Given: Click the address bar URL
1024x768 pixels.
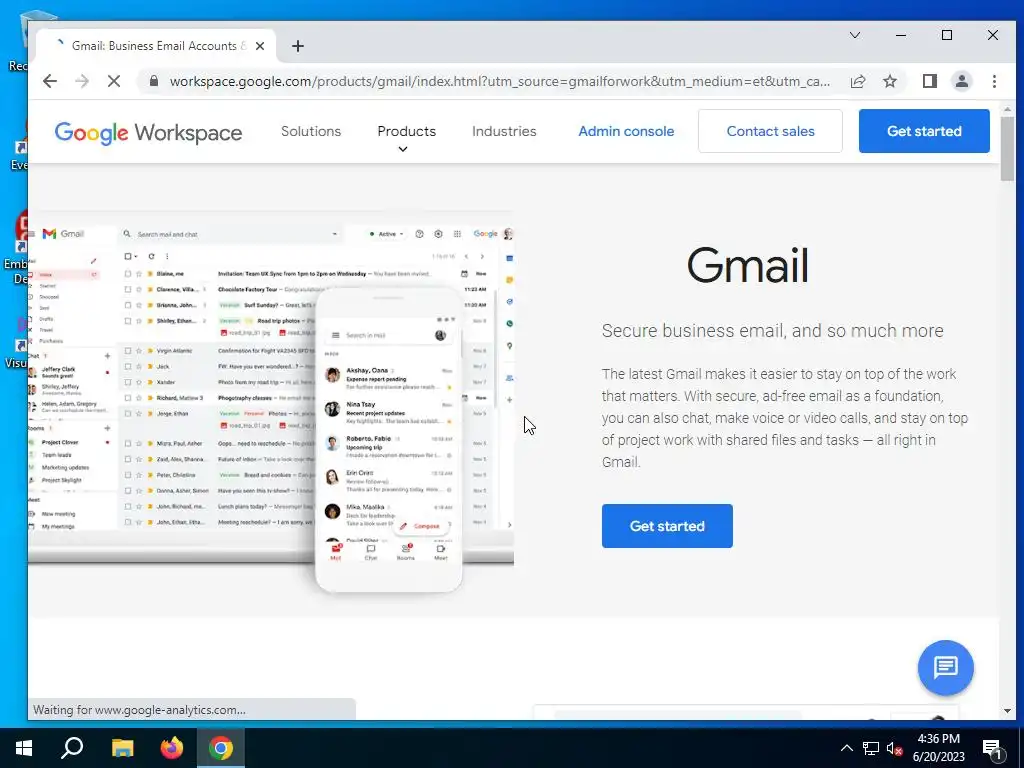Looking at the screenshot, I should [499, 81].
